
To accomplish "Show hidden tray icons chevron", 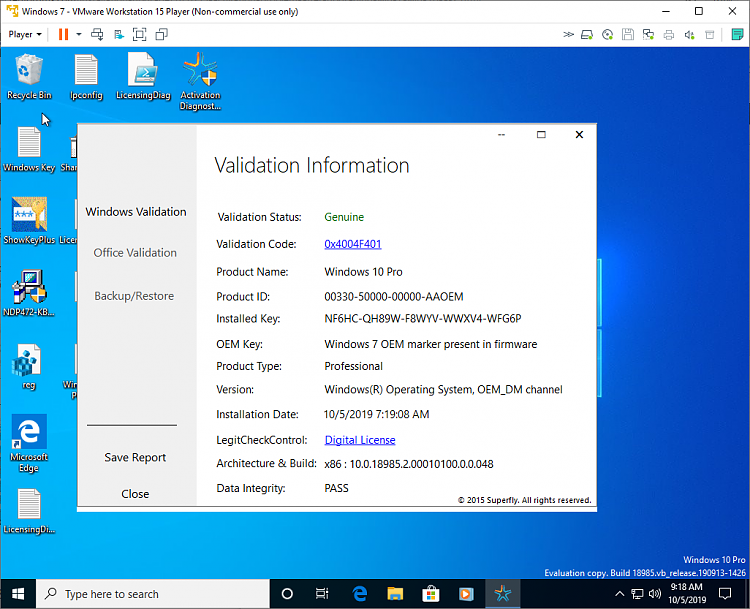I will 619,594.
